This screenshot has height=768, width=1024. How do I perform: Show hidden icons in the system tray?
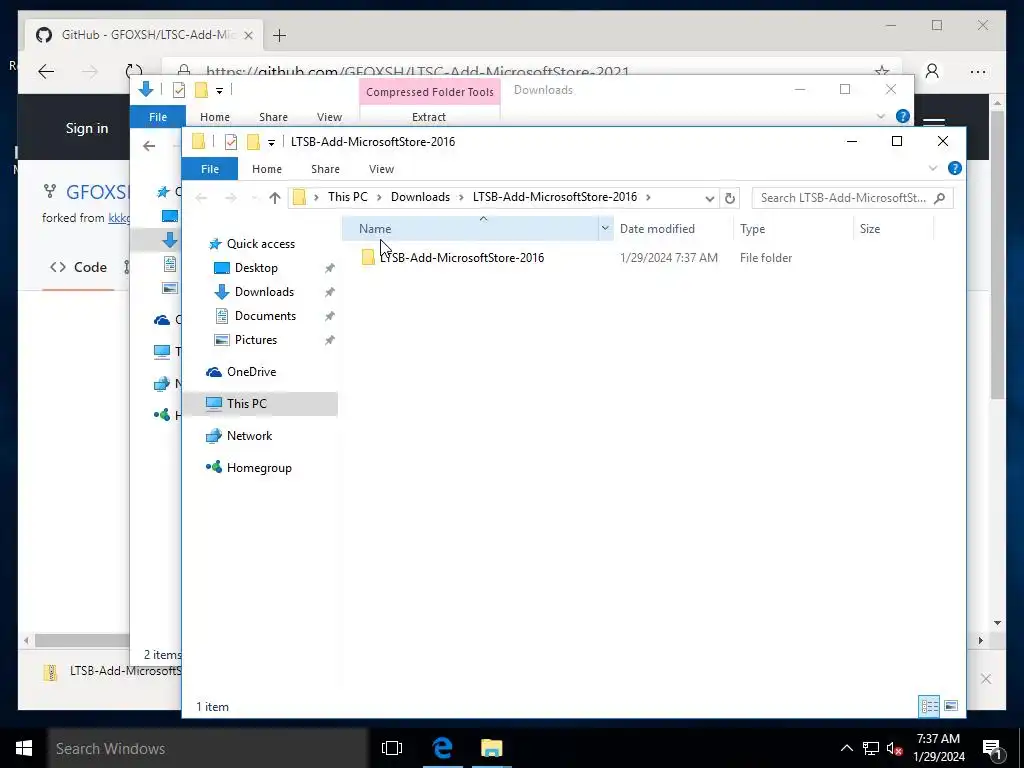coord(846,748)
